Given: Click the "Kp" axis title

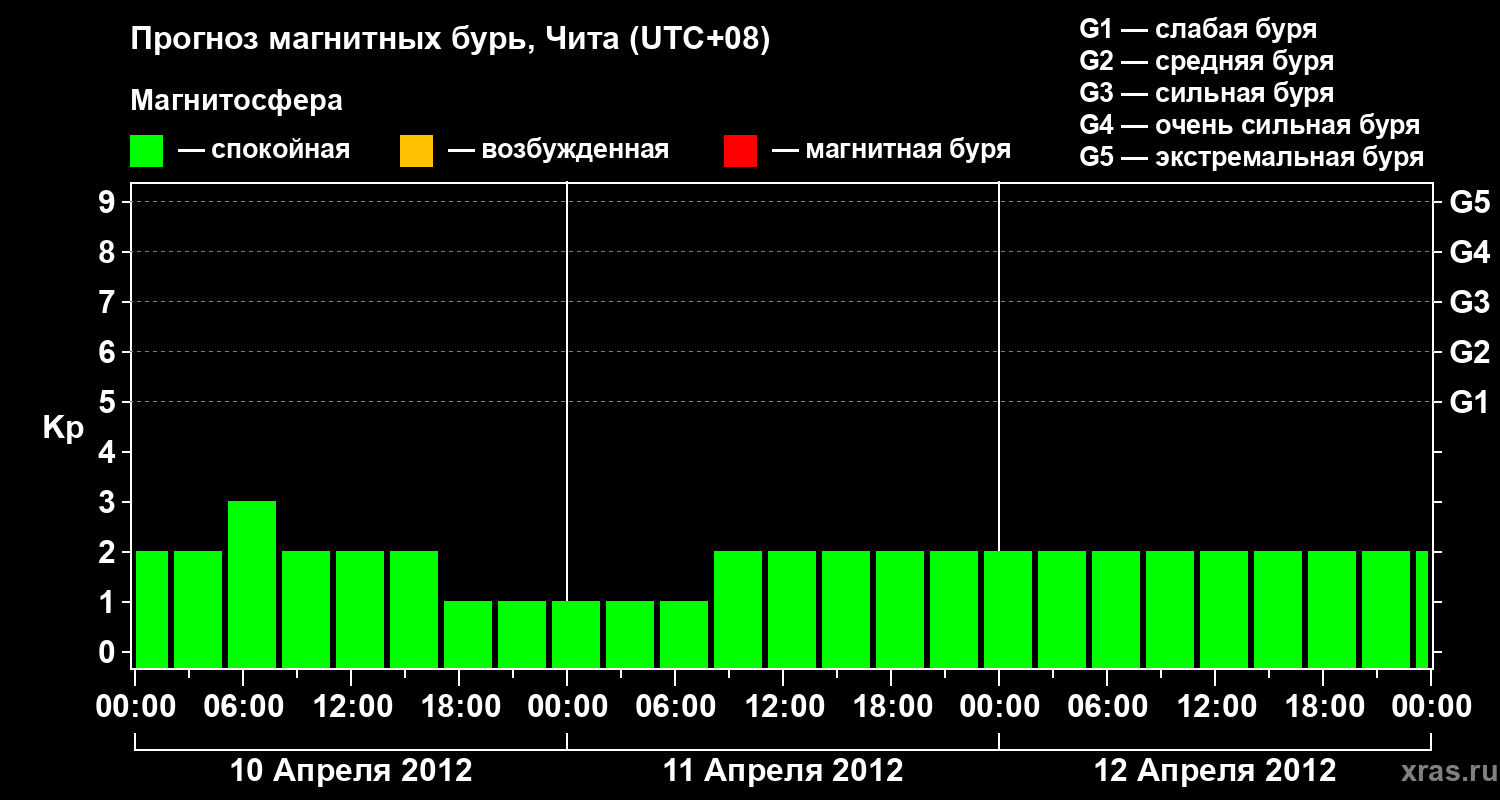Looking at the screenshot, I should coord(63,428).
